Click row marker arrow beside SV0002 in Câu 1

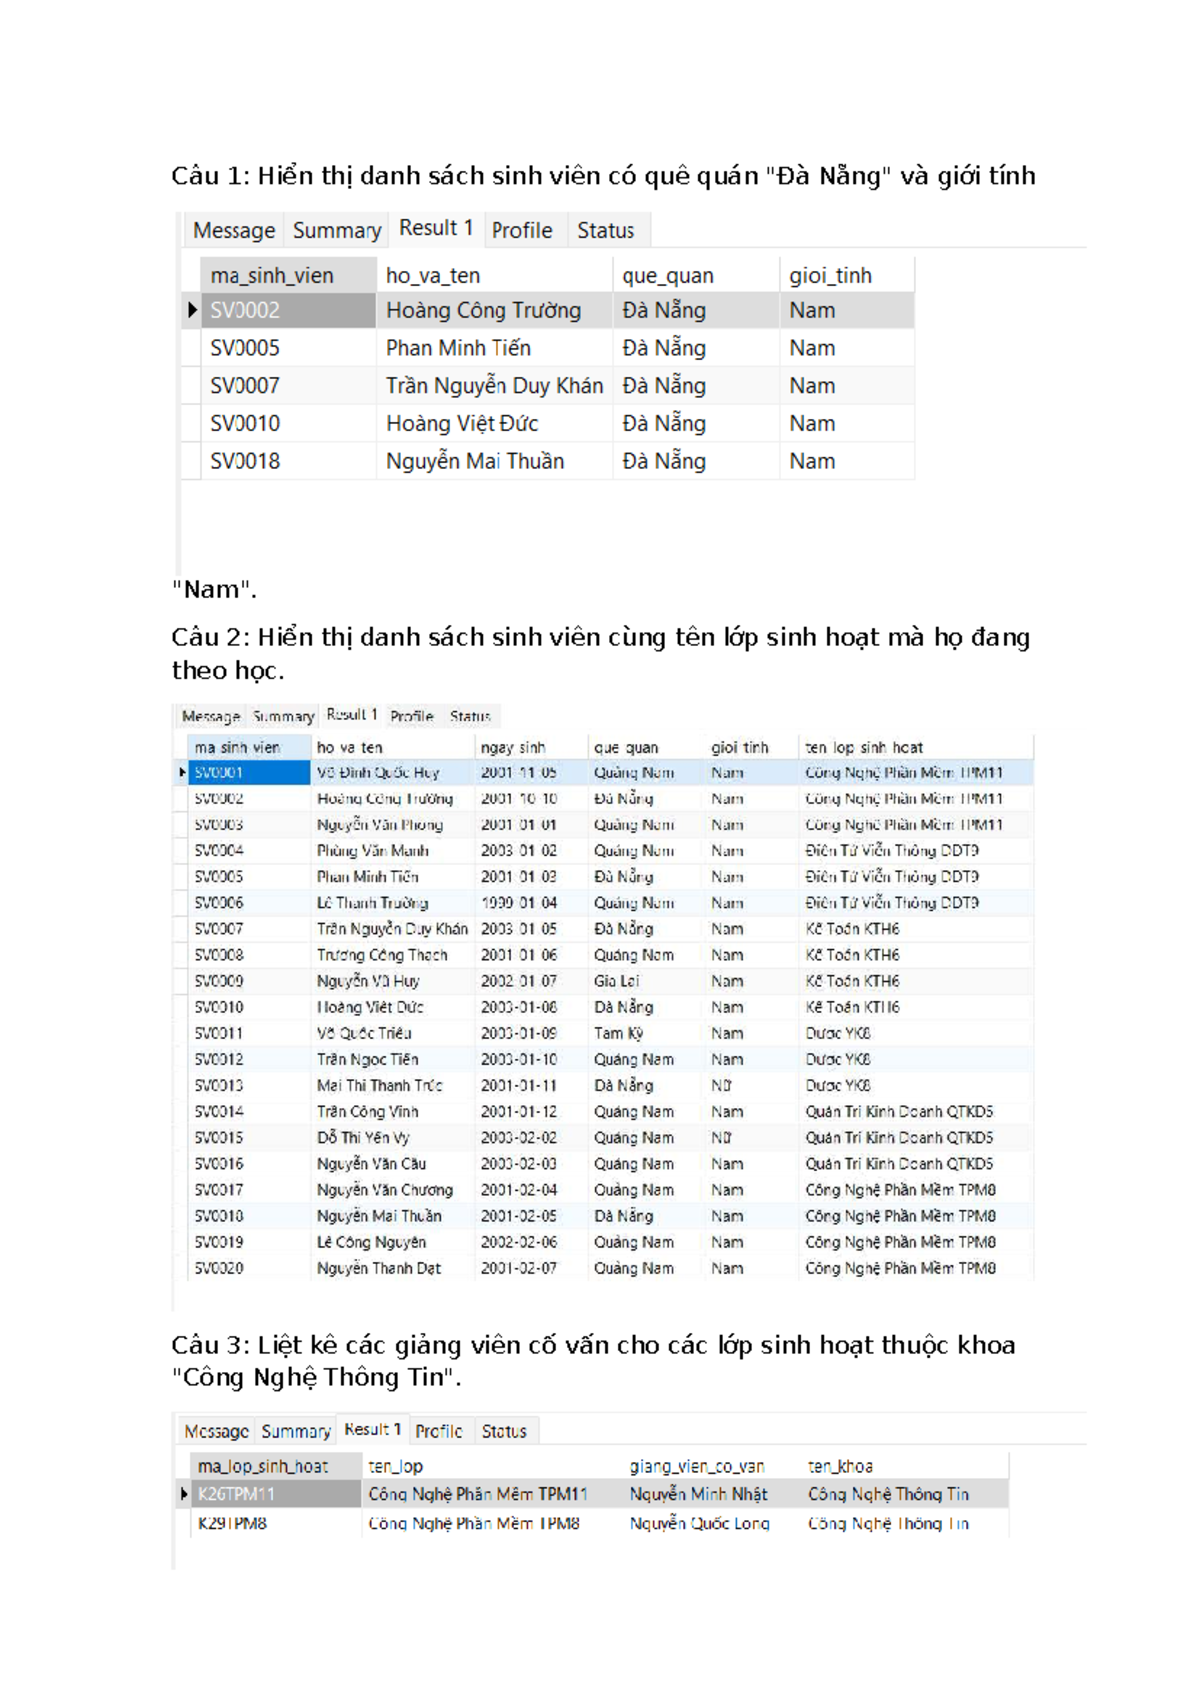(x=192, y=310)
